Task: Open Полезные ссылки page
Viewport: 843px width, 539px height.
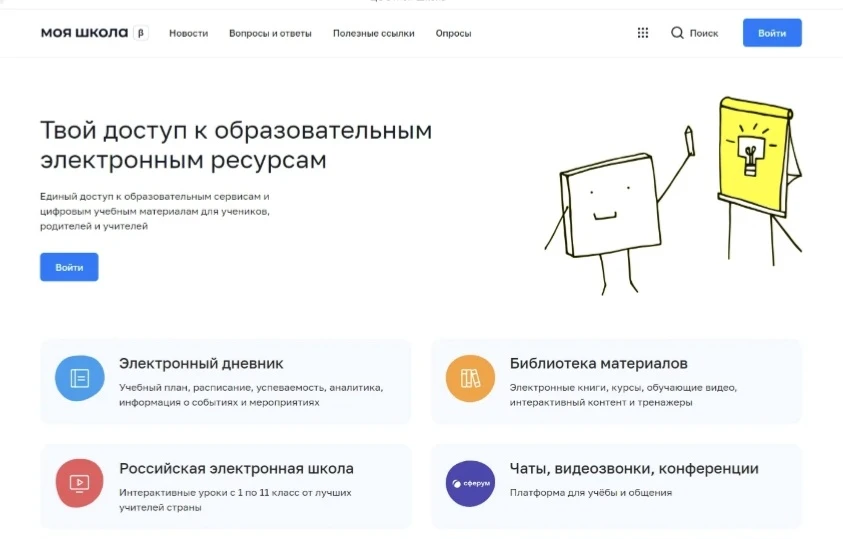Action: [374, 33]
